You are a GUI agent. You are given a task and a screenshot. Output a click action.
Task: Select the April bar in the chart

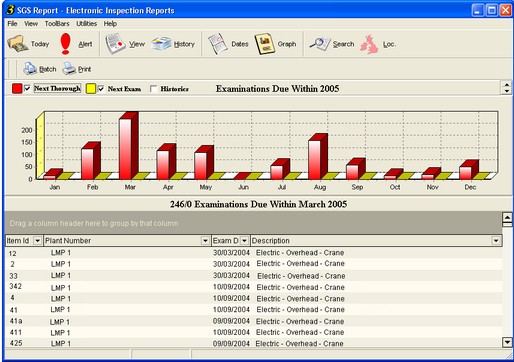[166, 162]
